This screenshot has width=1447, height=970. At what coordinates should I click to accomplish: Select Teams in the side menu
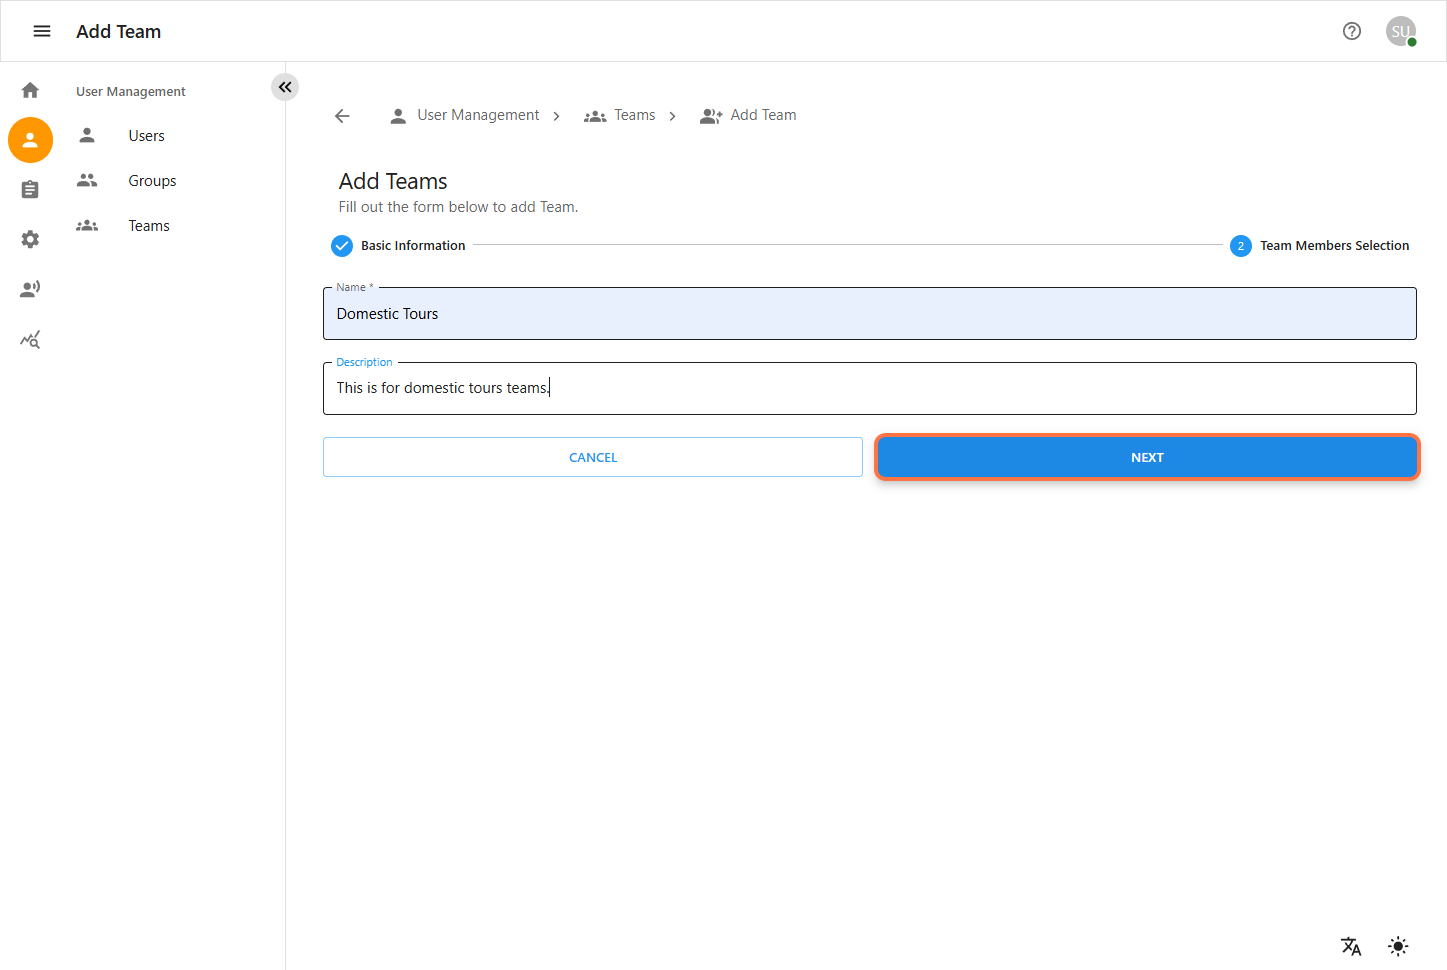click(x=149, y=226)
